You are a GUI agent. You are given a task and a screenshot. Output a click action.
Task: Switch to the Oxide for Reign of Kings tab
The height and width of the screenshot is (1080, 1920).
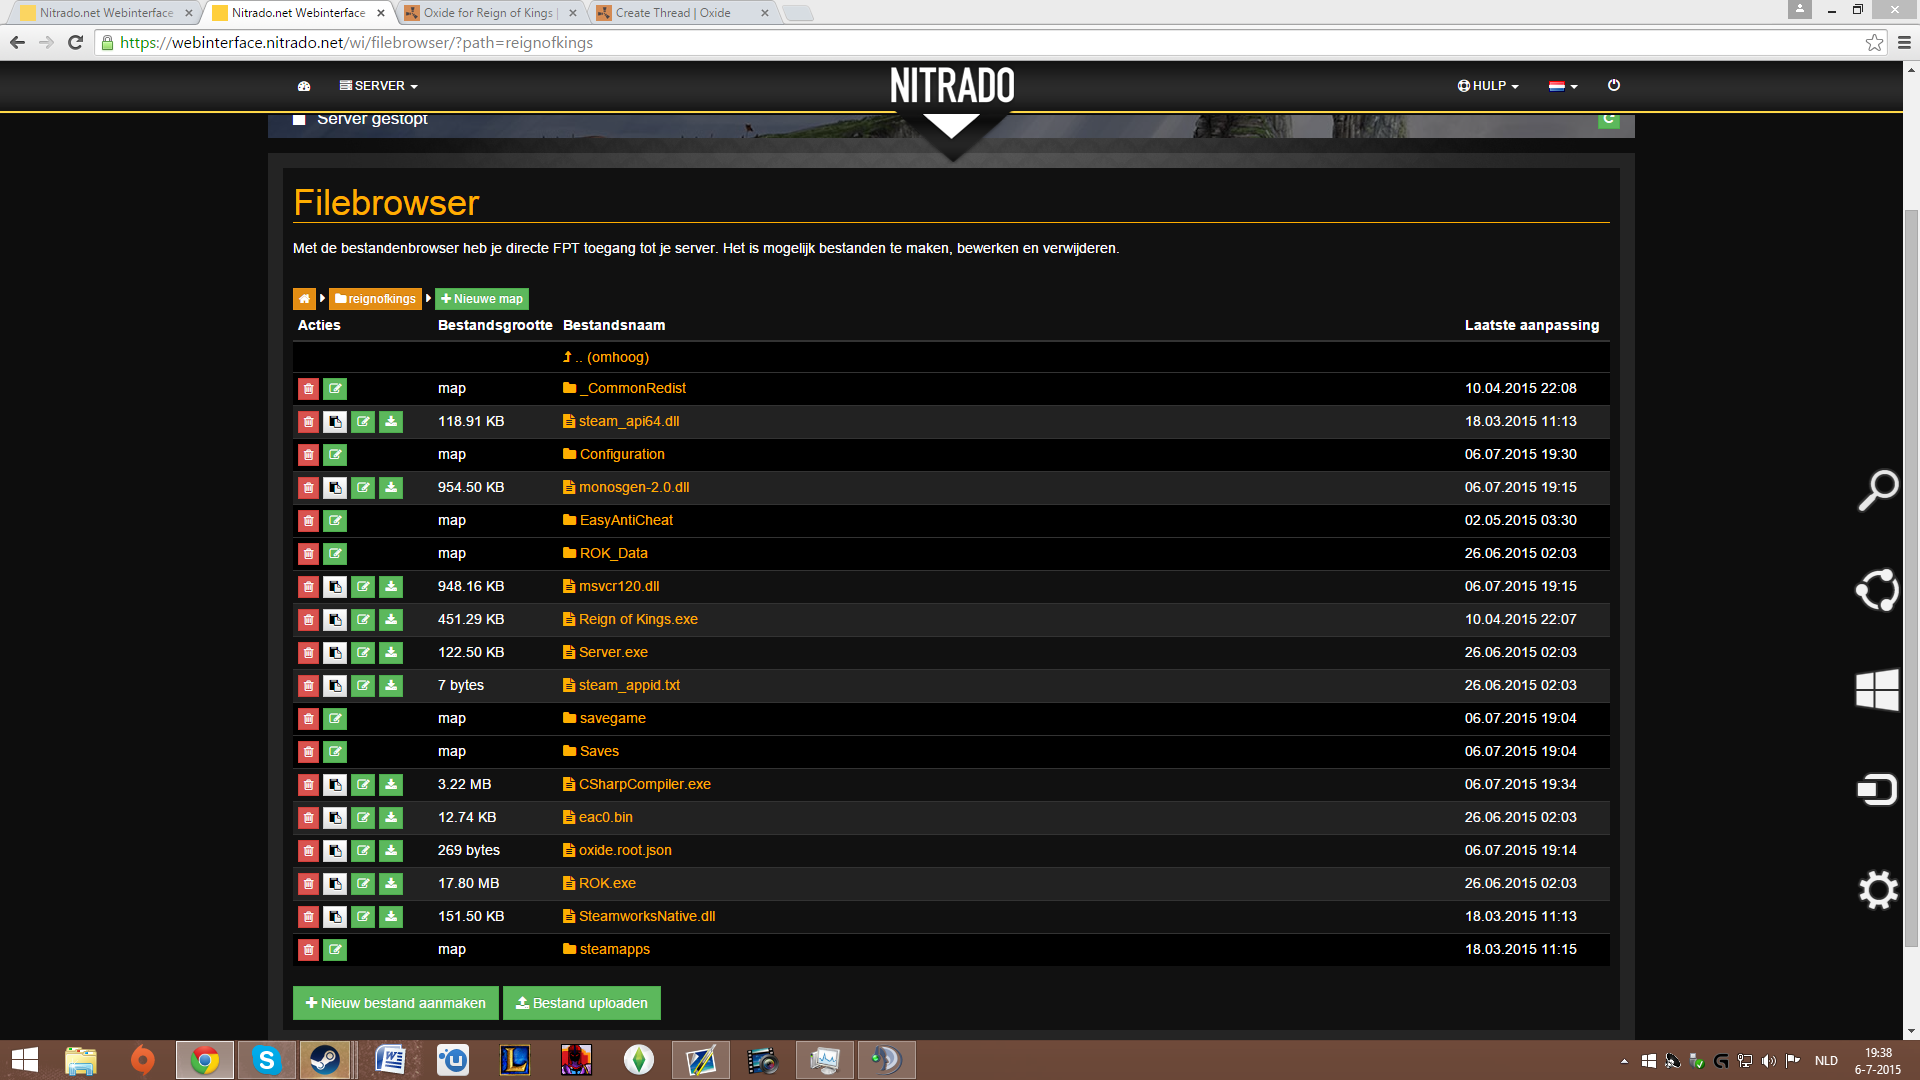click(x=488, y=13)
